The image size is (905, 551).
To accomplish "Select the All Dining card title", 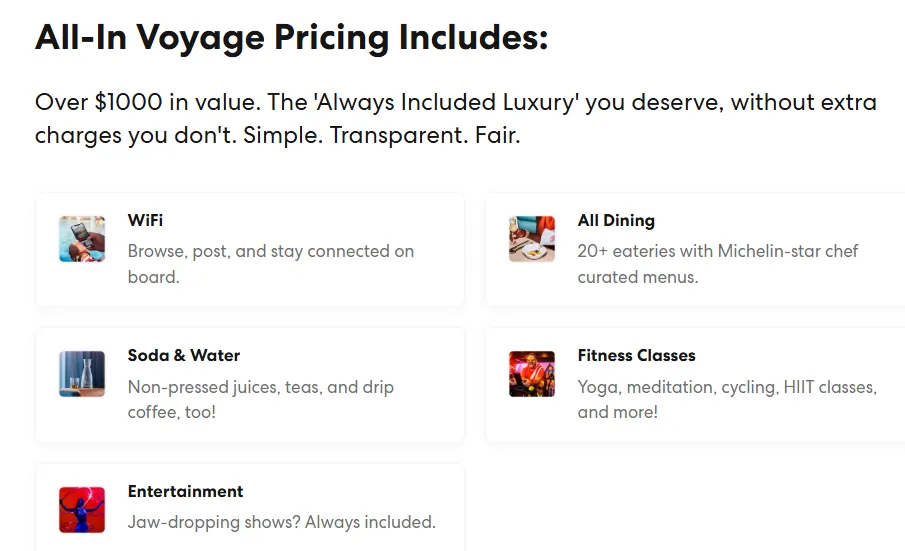I will click(x=616, y=220).
